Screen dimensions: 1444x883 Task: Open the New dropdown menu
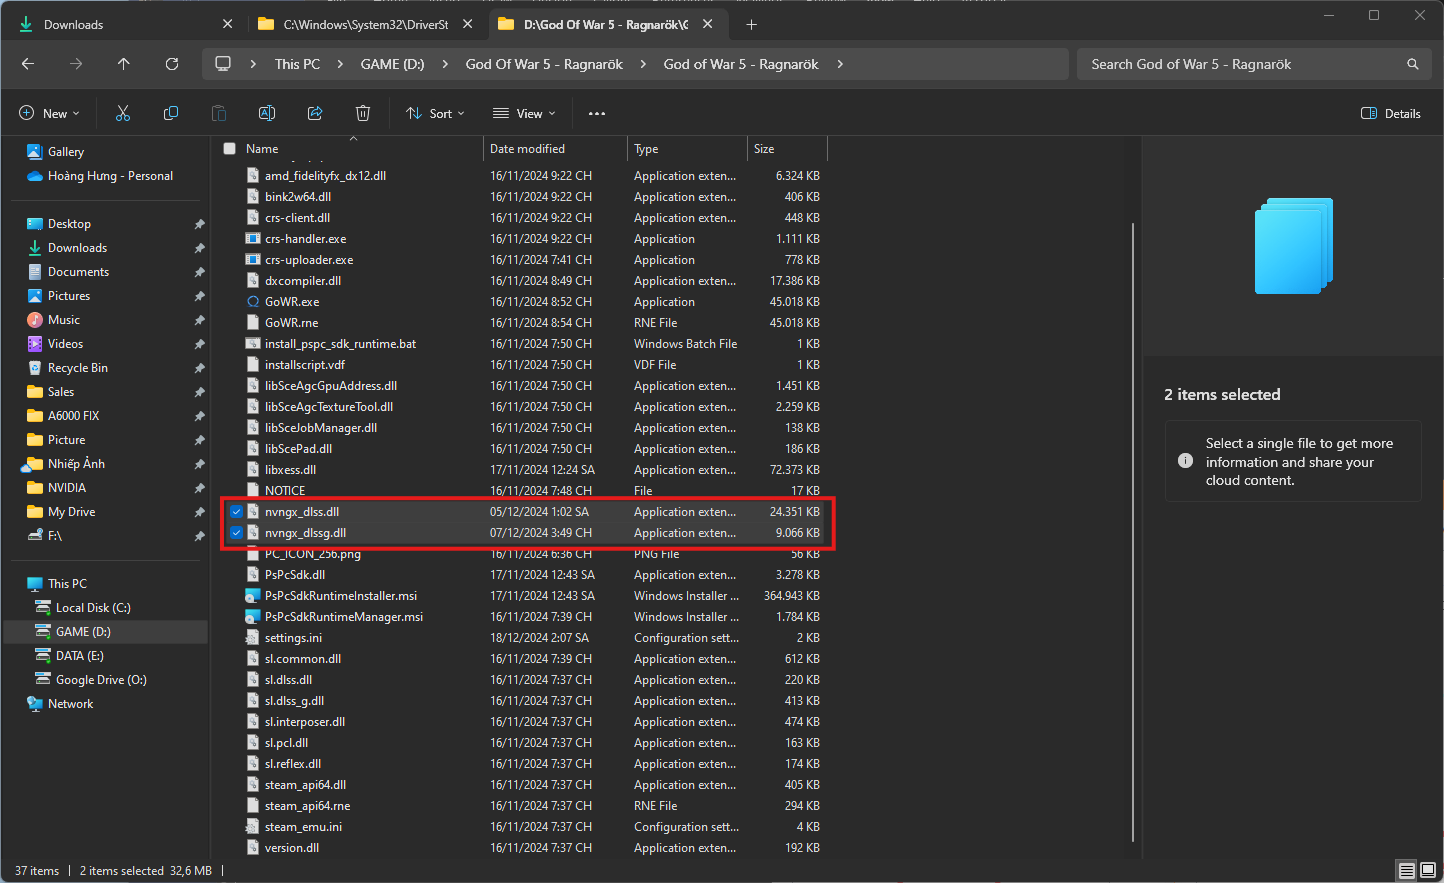(49, 113)
